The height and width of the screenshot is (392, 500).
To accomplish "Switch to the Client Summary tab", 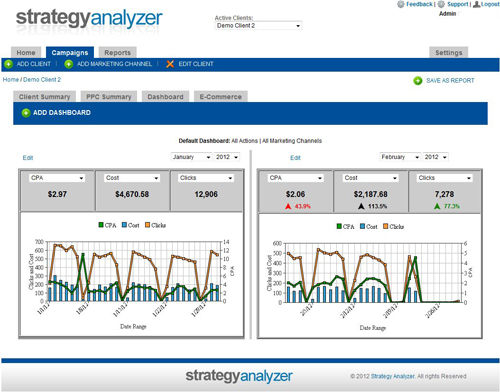I will point(44,97).
